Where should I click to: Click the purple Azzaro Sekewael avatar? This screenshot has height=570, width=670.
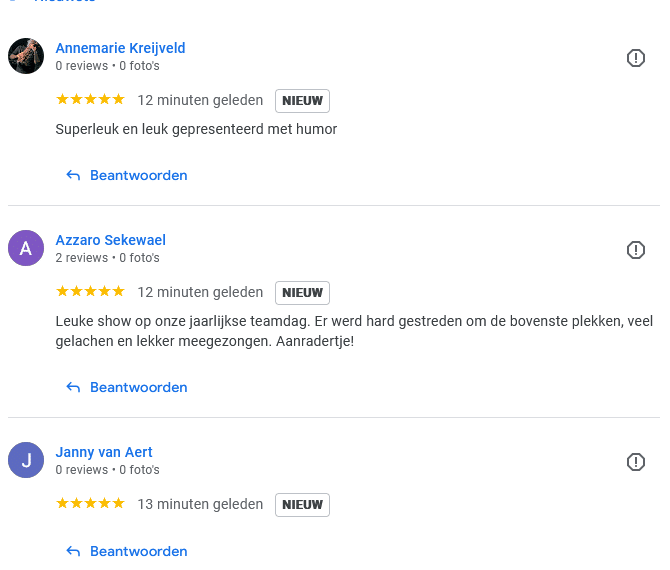pos(26,248)
